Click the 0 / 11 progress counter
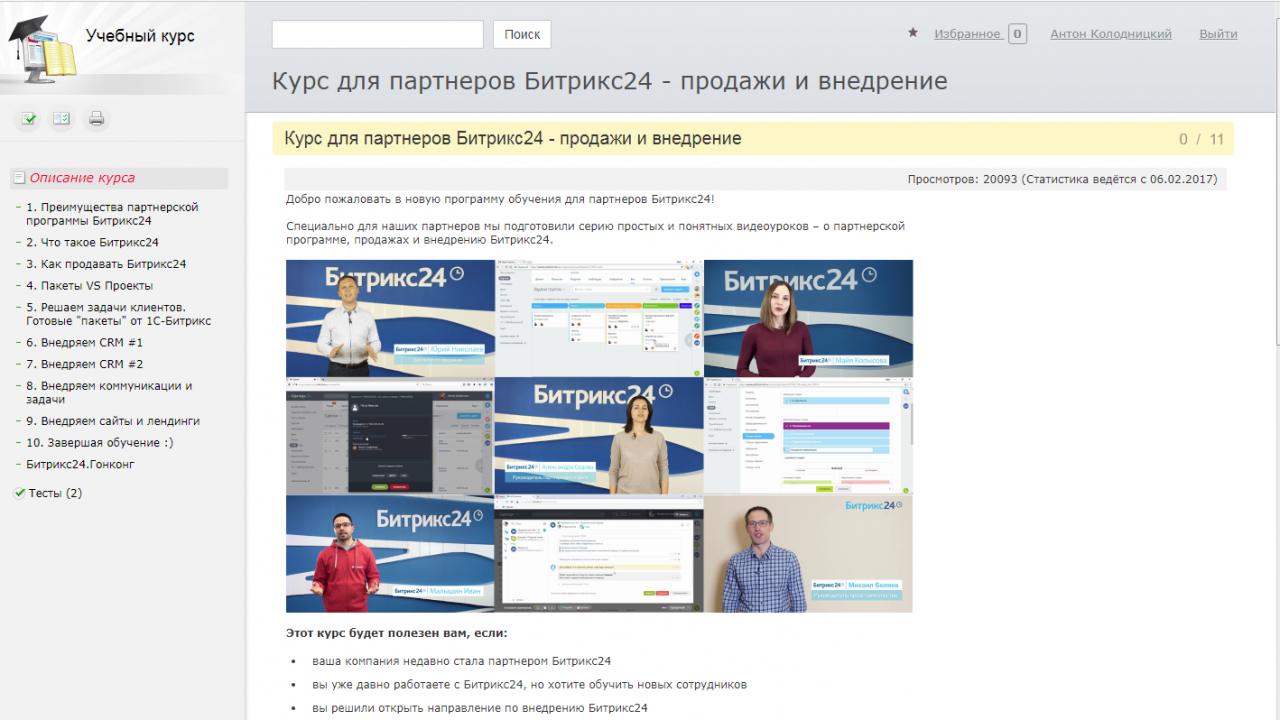 pyautogui.click(x=1201, y=139)
